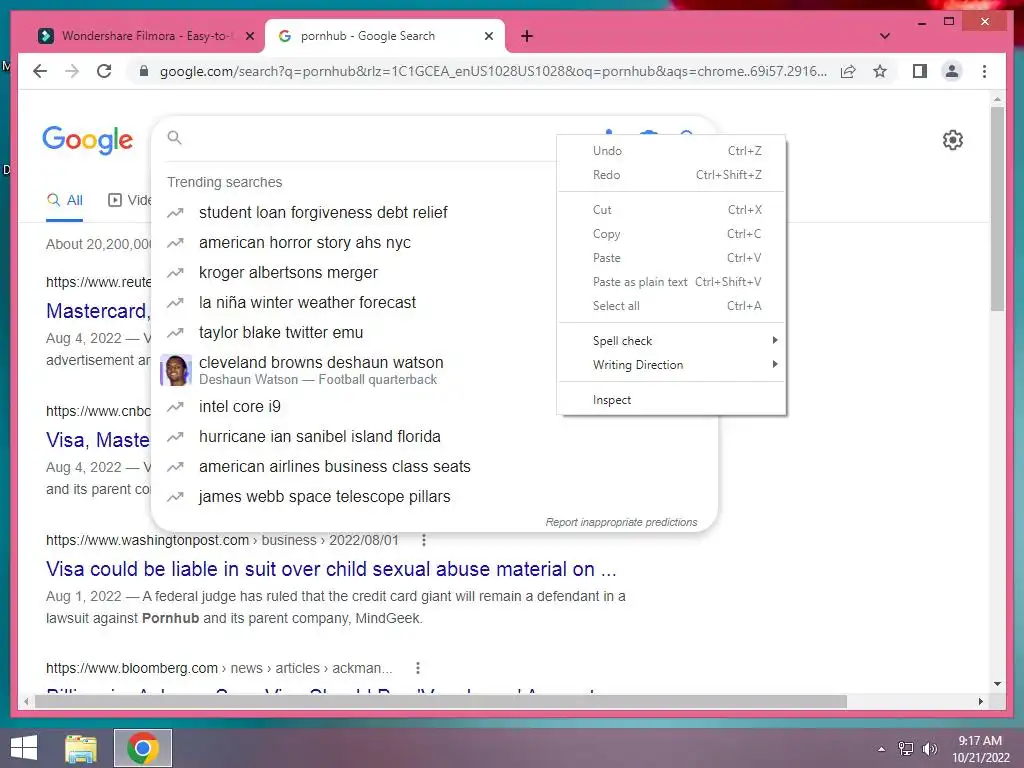
Task: Go back using the browser back arrow
Action: coord(40,71)
